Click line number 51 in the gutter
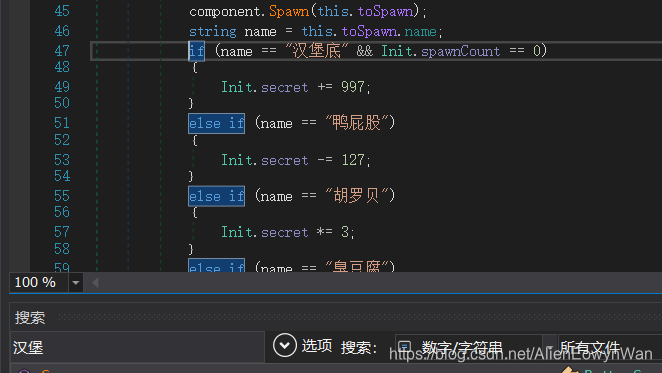662x373 pixels. coord(62,123)
